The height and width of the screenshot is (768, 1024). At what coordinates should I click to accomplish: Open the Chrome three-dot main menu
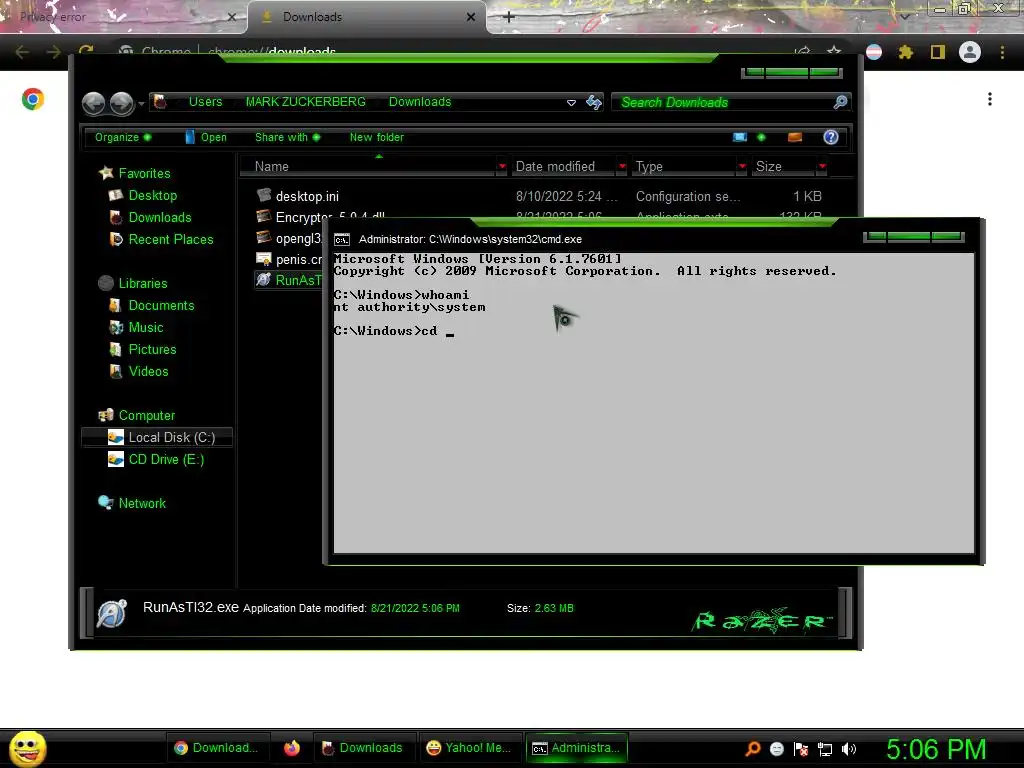point(1002,52)
